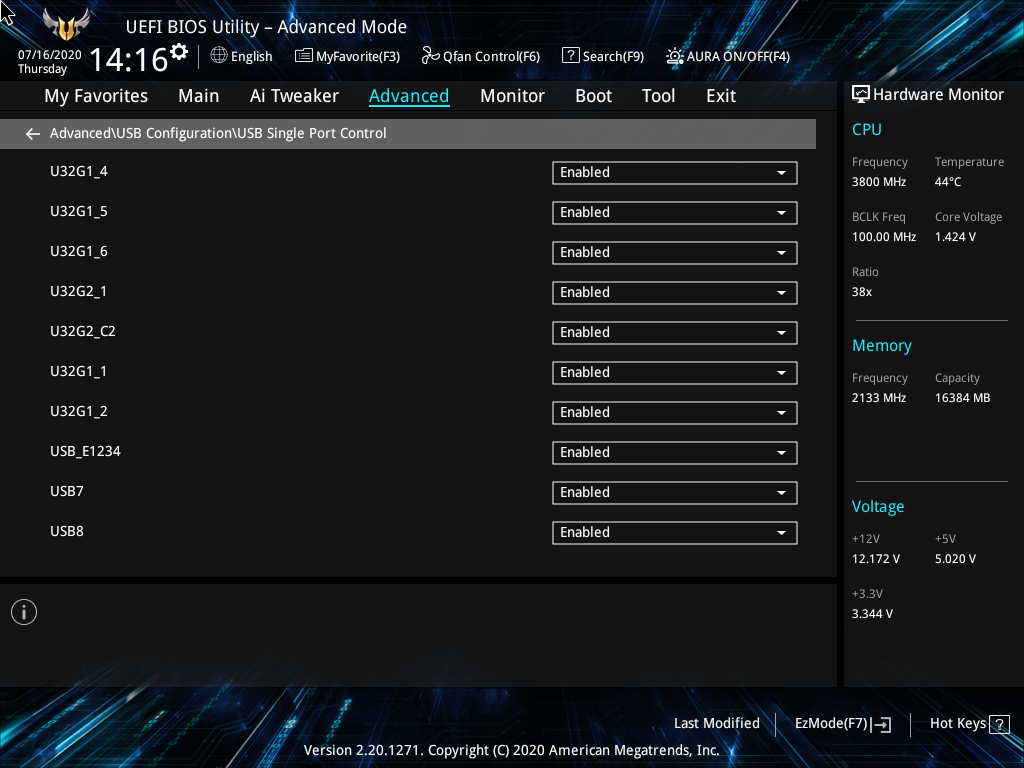Open the USB8 Enabled dropdown
The height and width of the screenshot is (768, 1024).
click(x=675, y=532)
